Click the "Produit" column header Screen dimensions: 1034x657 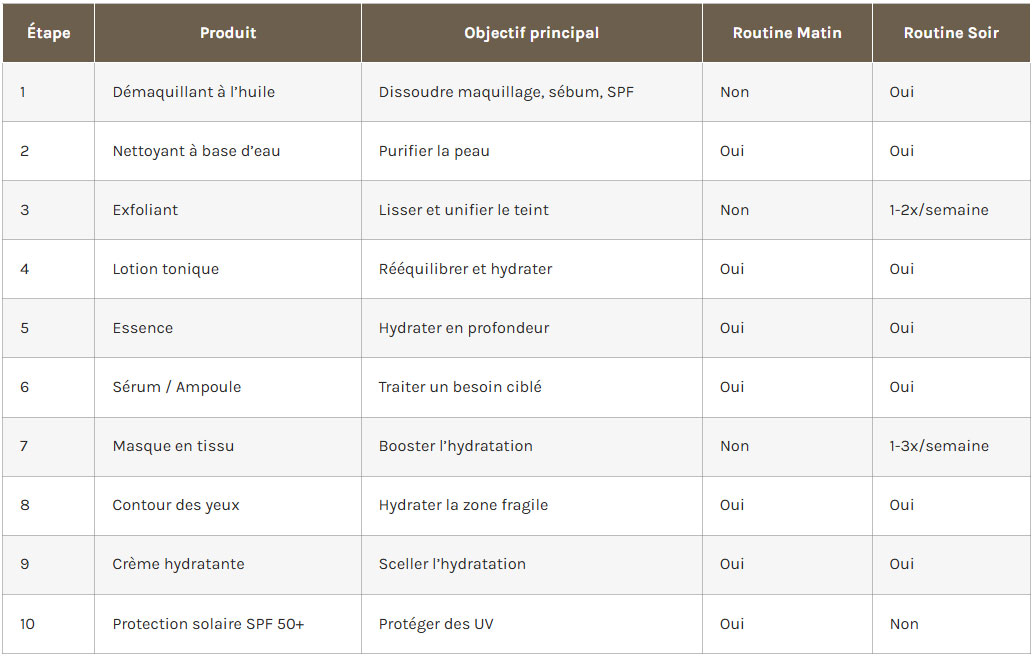pyautogui.click(x=228, y=33)
